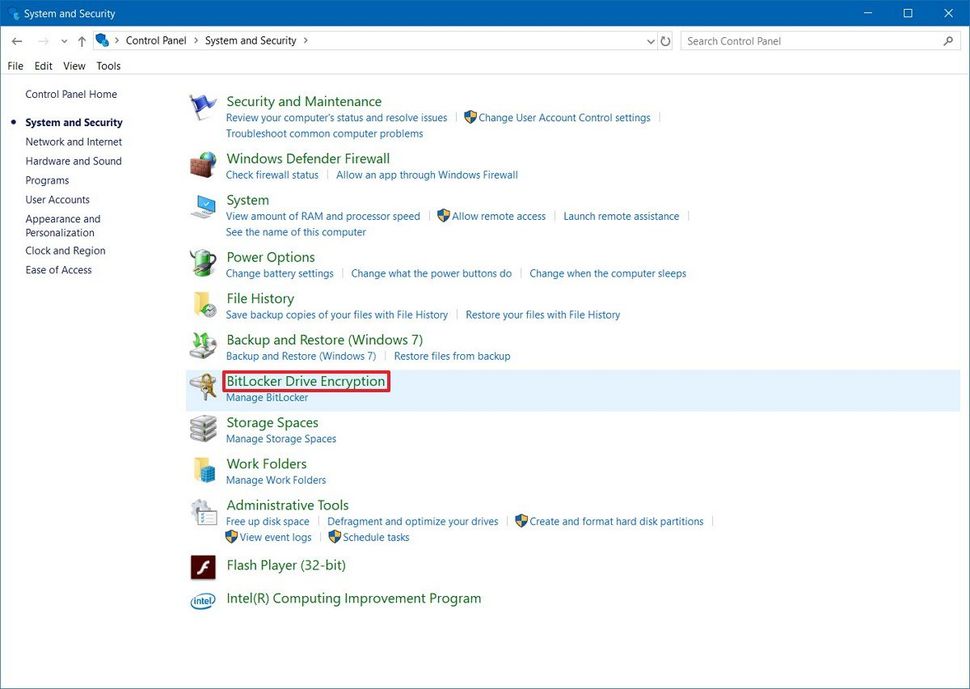Viewport: 970px width, 689px height.
Task: Open Administrative Tools via its icon
Action: [x=202, y=511]
